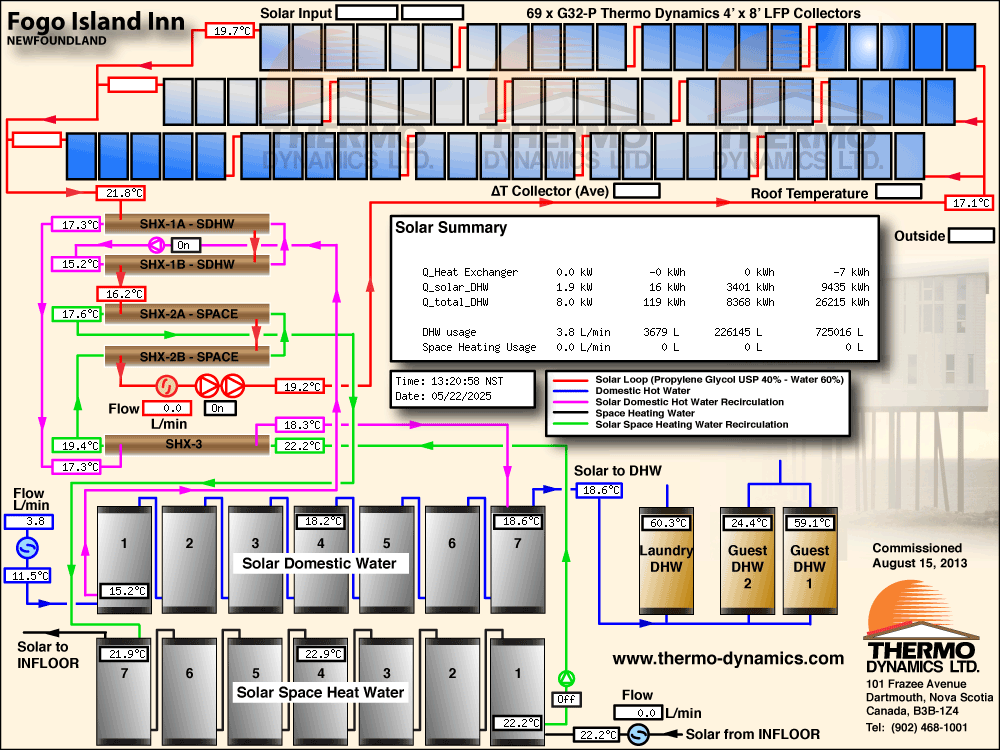Click the Date: 05/22/2025 display
The width and height of the screenshot is (1000, 750).
click(443, 396)
